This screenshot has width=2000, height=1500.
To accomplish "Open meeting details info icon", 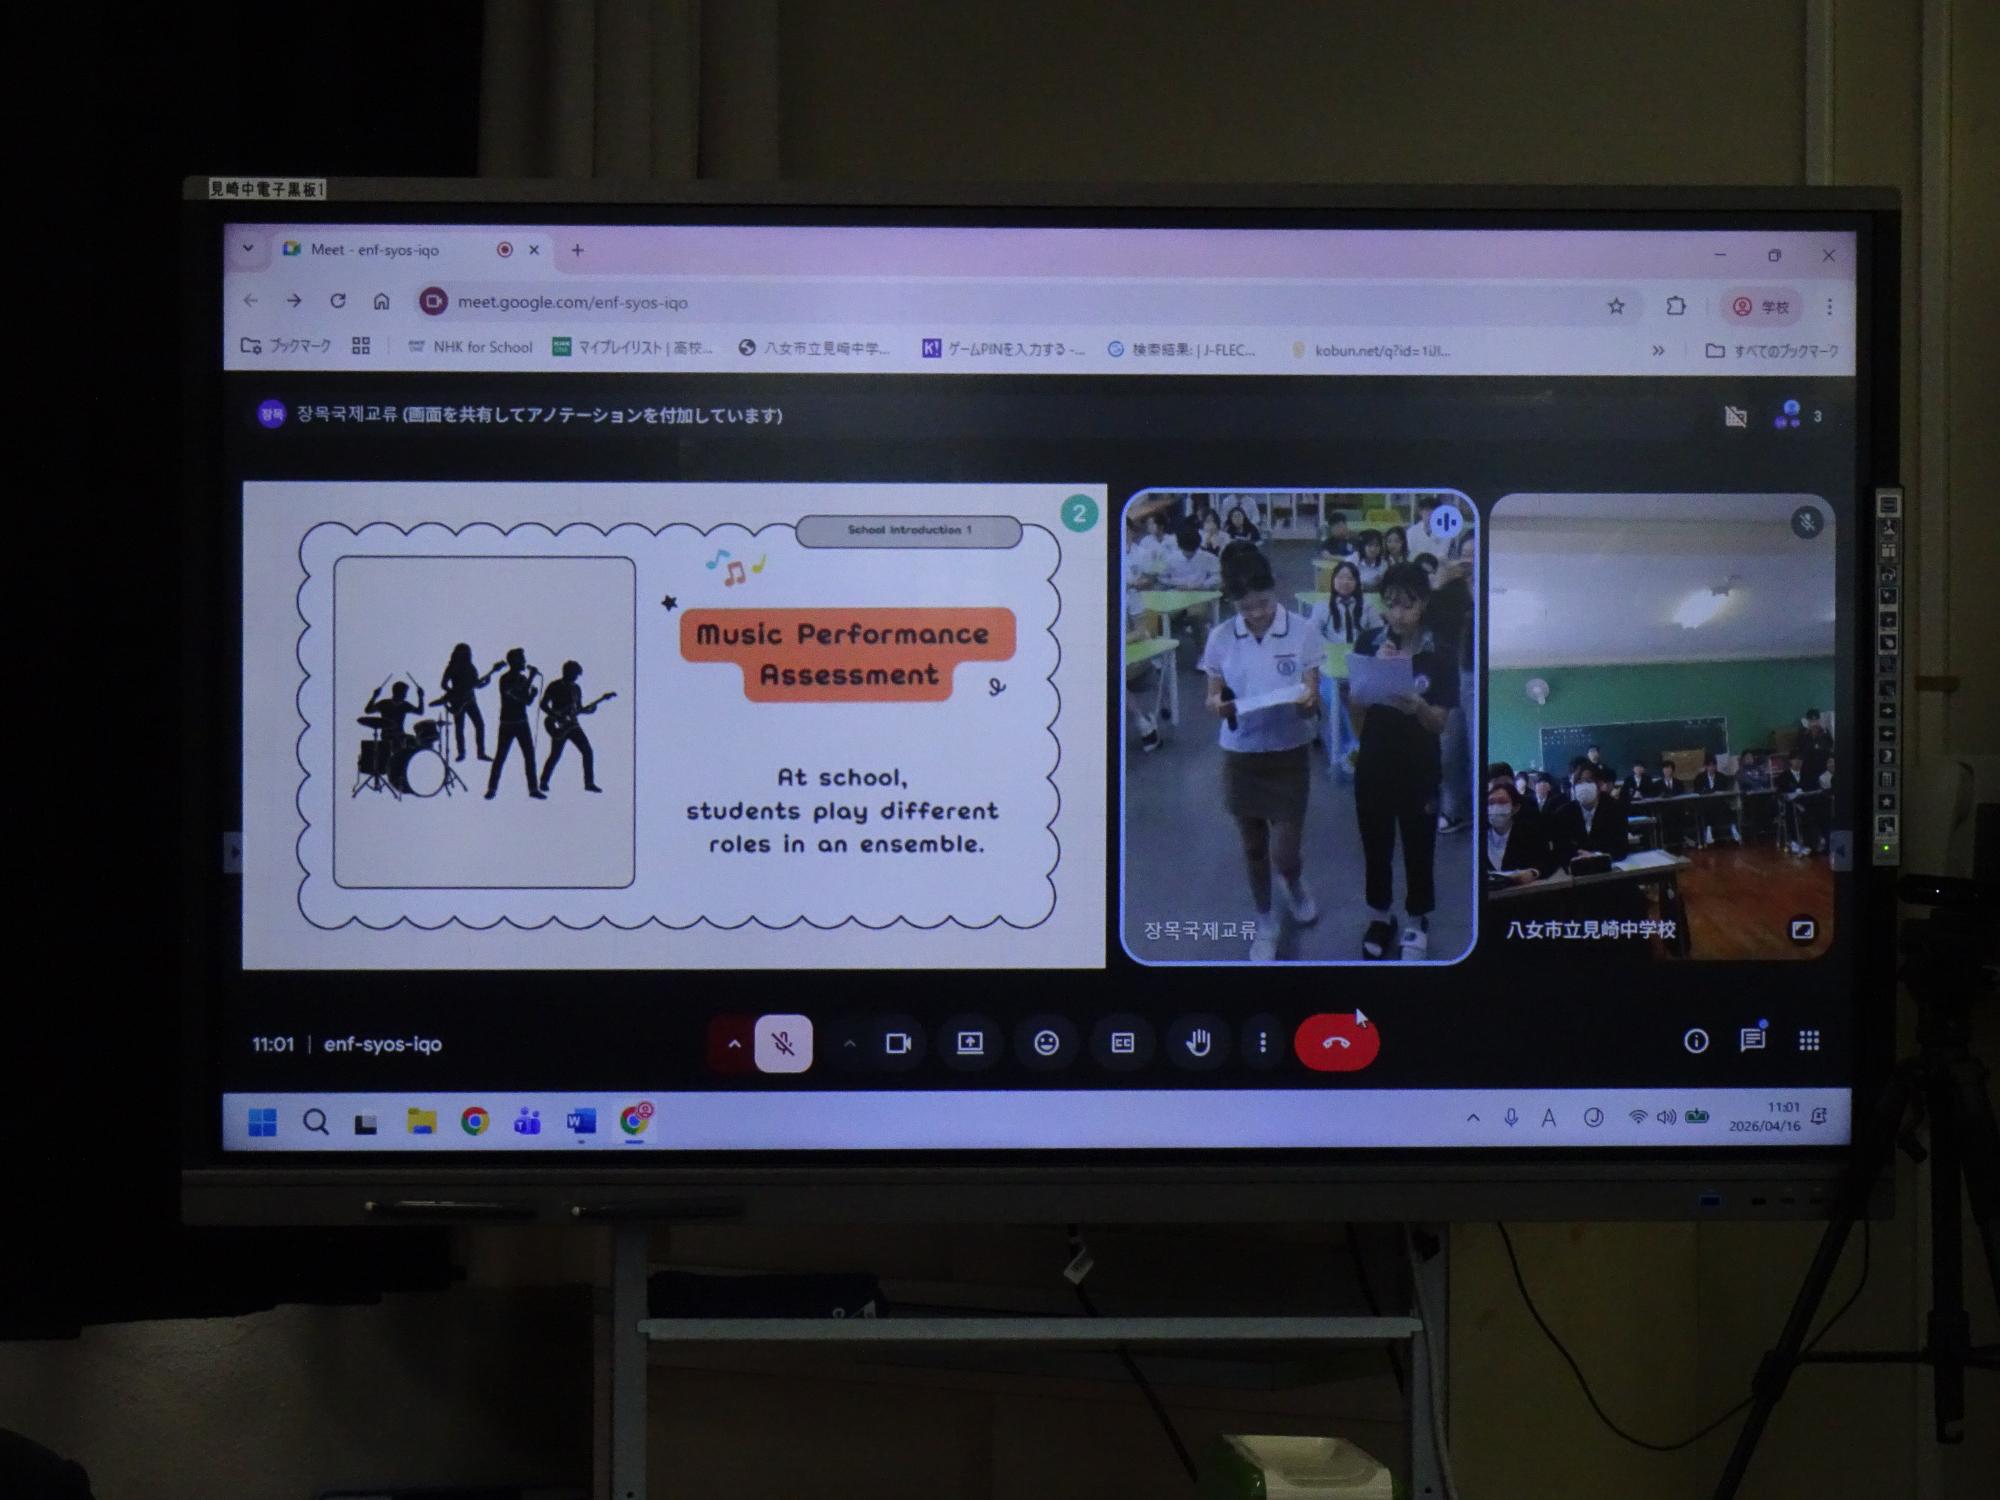I will (x=1696, y=1041).
